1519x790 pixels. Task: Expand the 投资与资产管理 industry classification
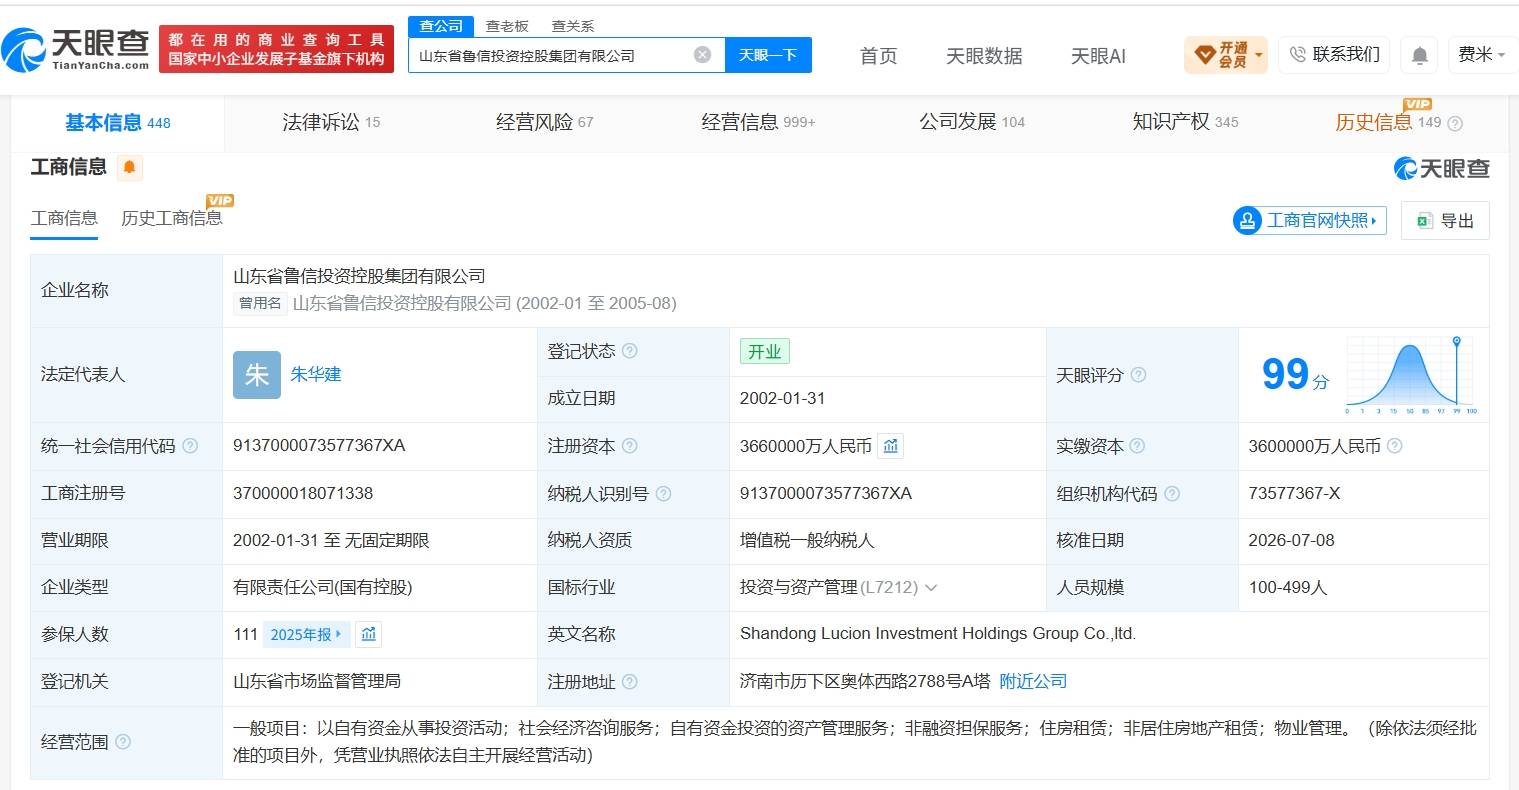point(931,588)
